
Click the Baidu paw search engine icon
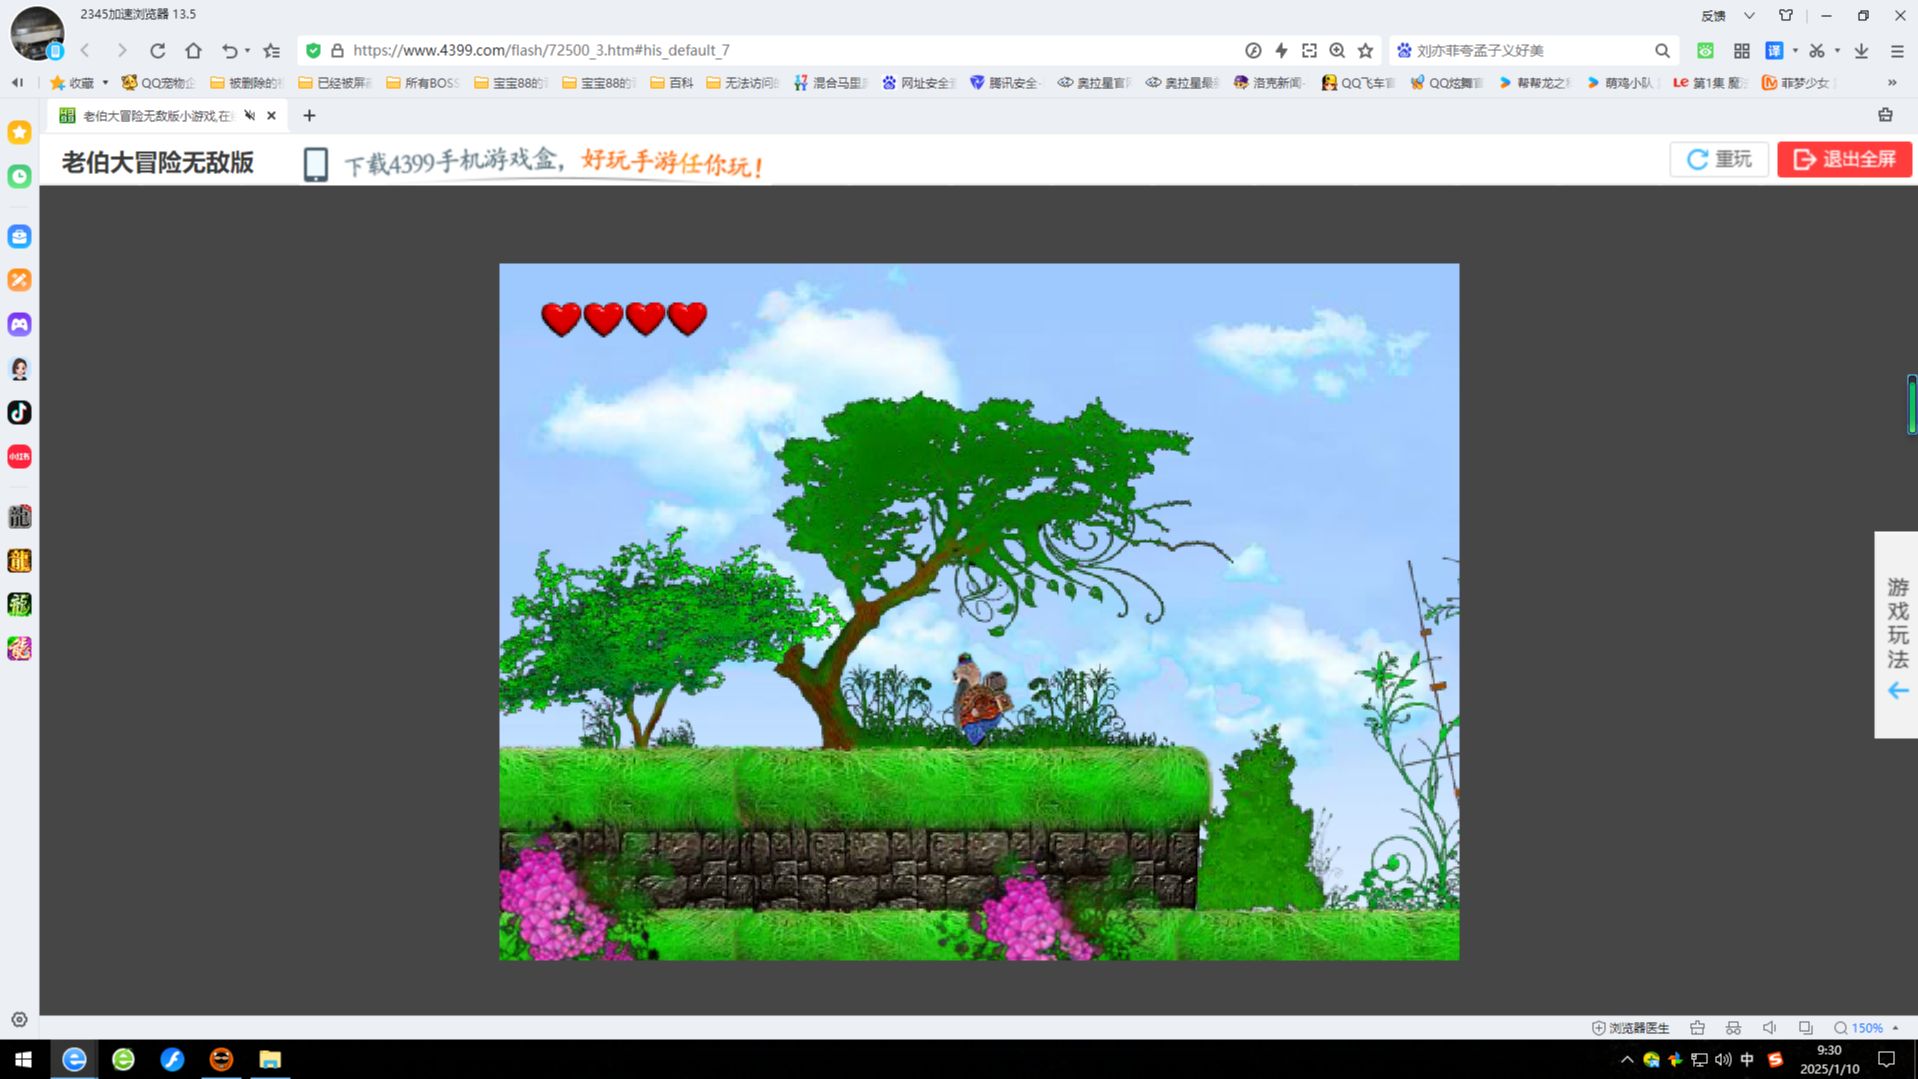coord(1404,50)
